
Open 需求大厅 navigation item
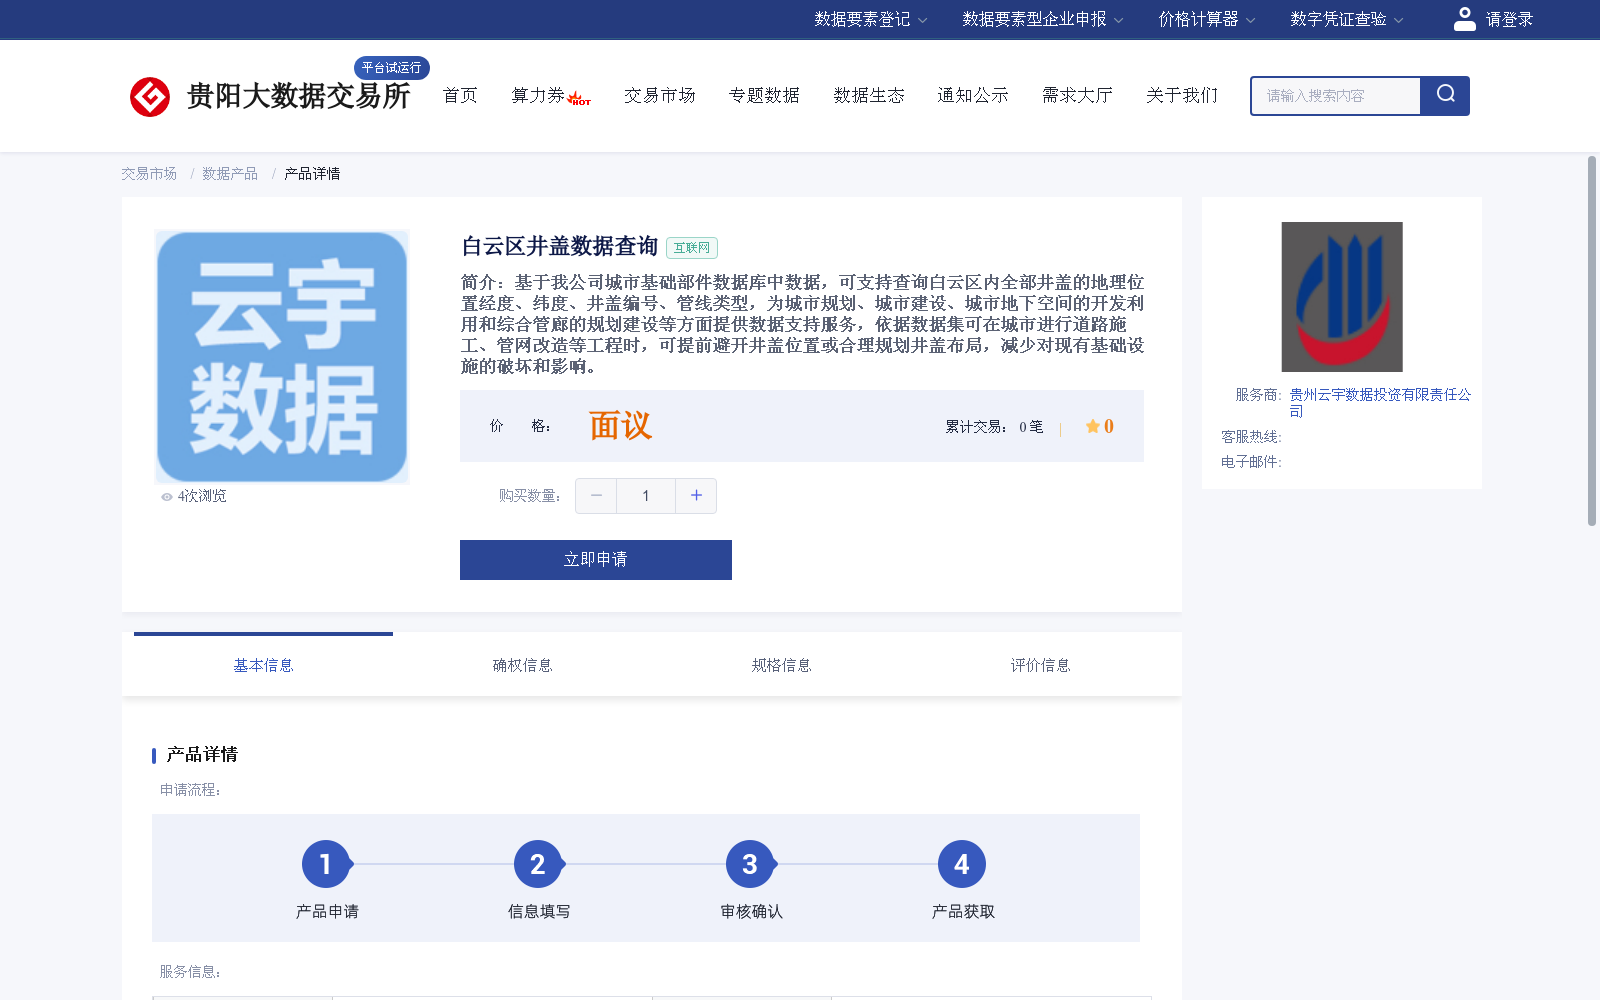pyautogui.click(x=1077, y=95)
